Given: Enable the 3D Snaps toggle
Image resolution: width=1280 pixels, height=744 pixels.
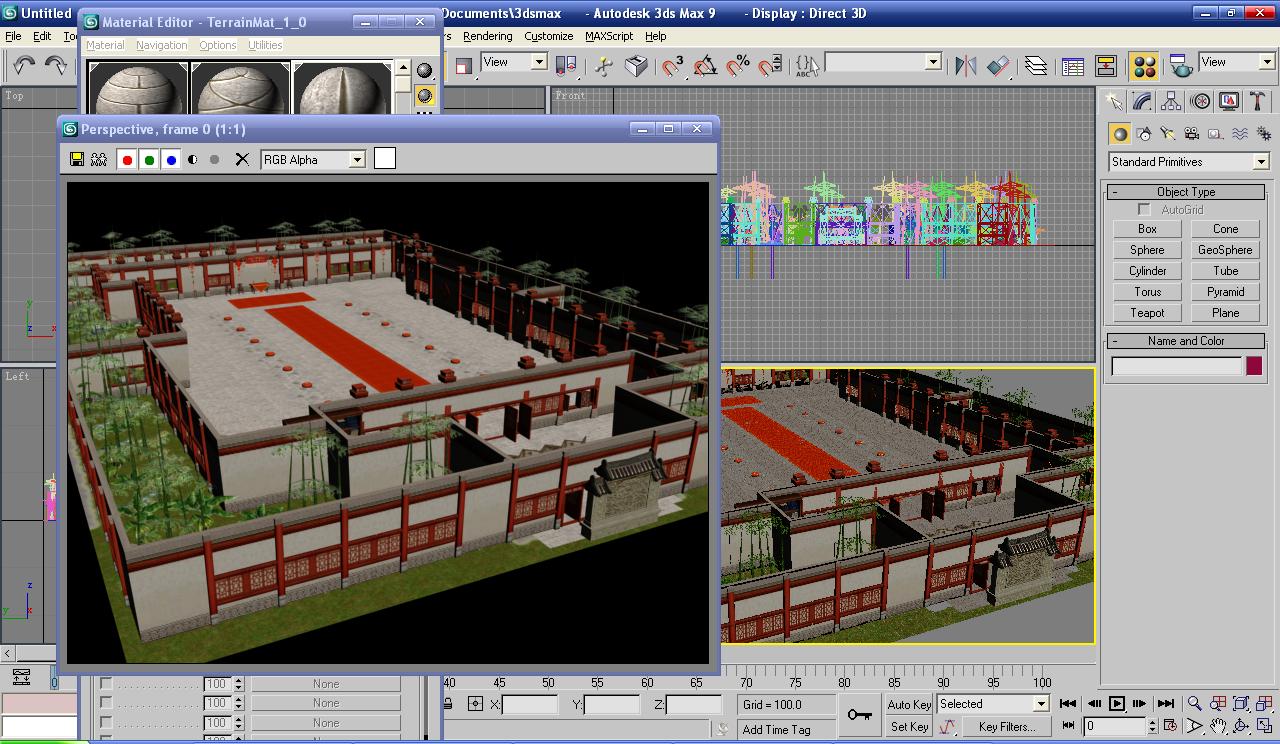Looking at the screenshot, I should click(673, 66).
